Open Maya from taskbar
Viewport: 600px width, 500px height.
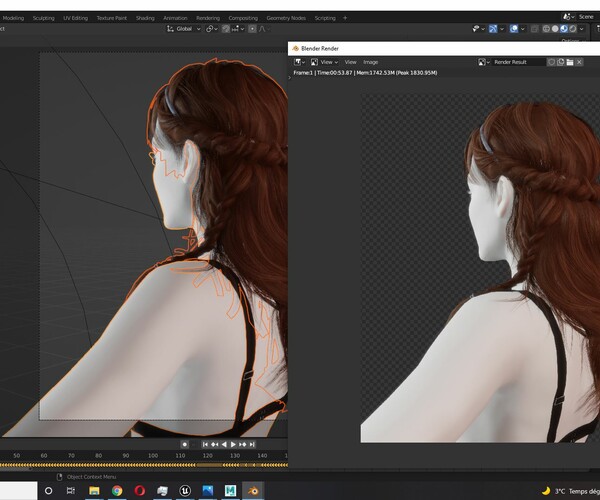[230, 491]
